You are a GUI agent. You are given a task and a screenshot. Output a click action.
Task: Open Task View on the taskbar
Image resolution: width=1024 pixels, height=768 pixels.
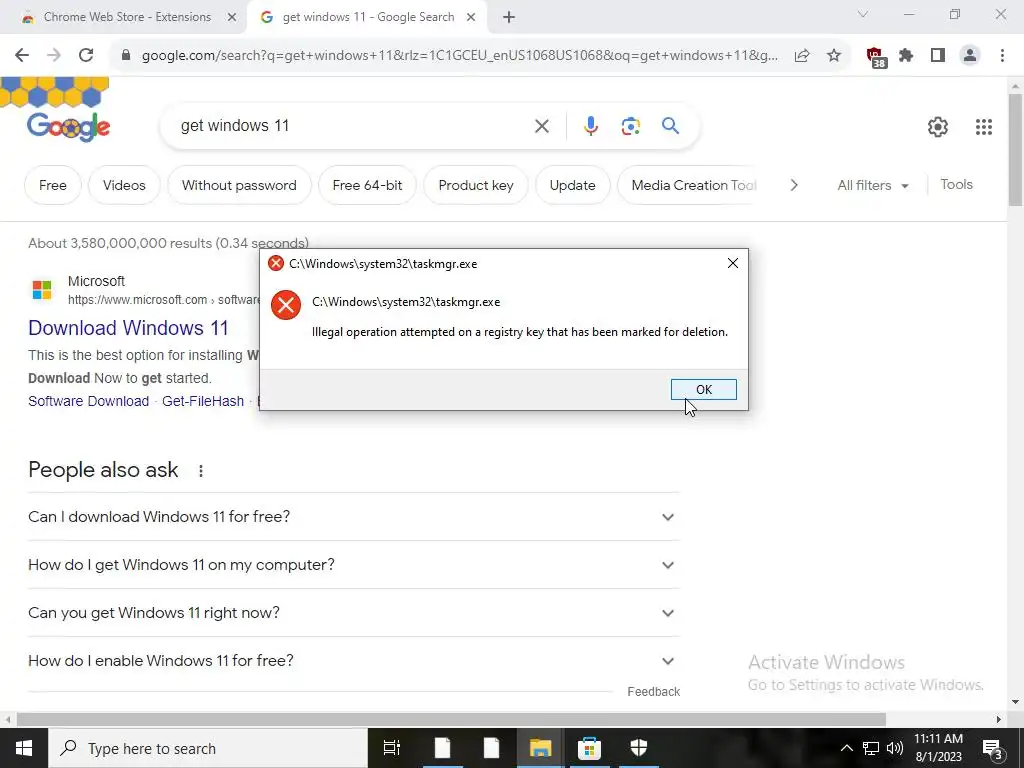[392, 748]
